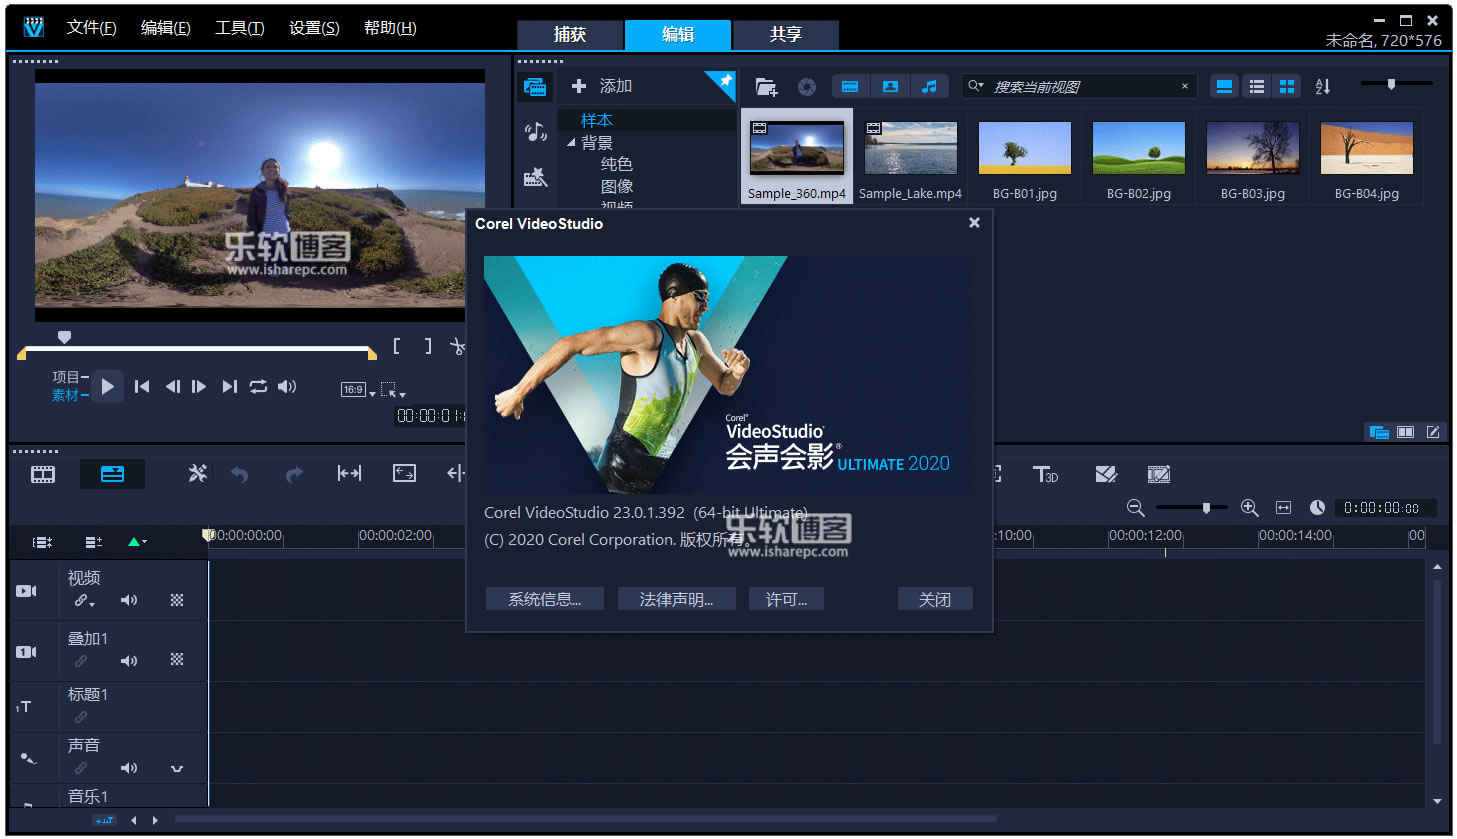
Task: Click the sort media icon in library
Action: tap(1322, 86)
